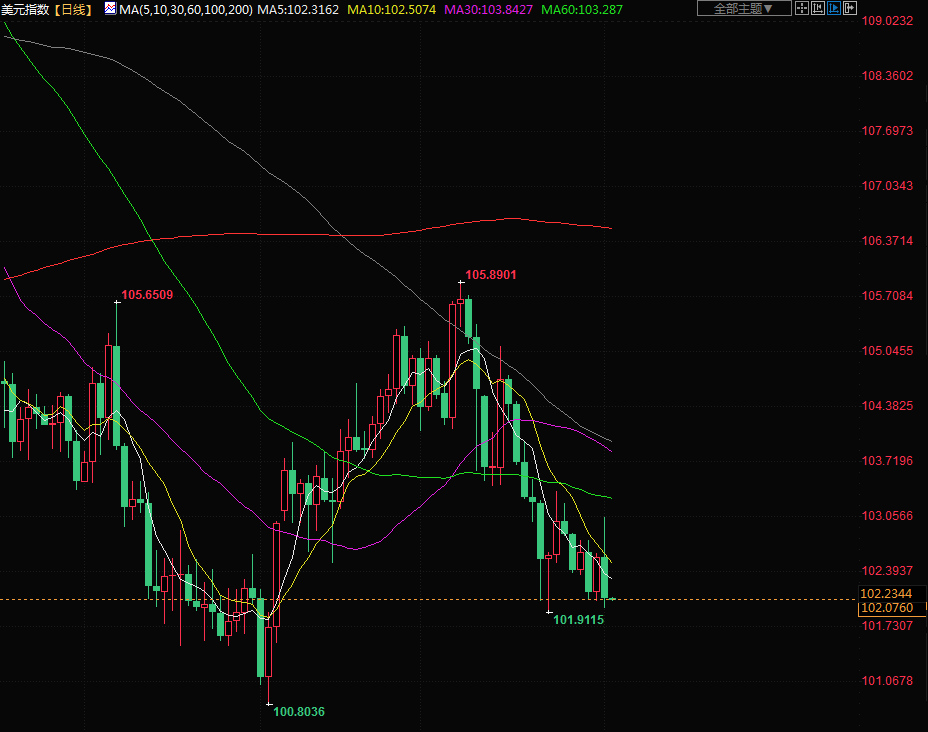Viewport: 928px width, 732px height.
Task: Click the 102.2344 dashed line price label
Action: [886, 593]
